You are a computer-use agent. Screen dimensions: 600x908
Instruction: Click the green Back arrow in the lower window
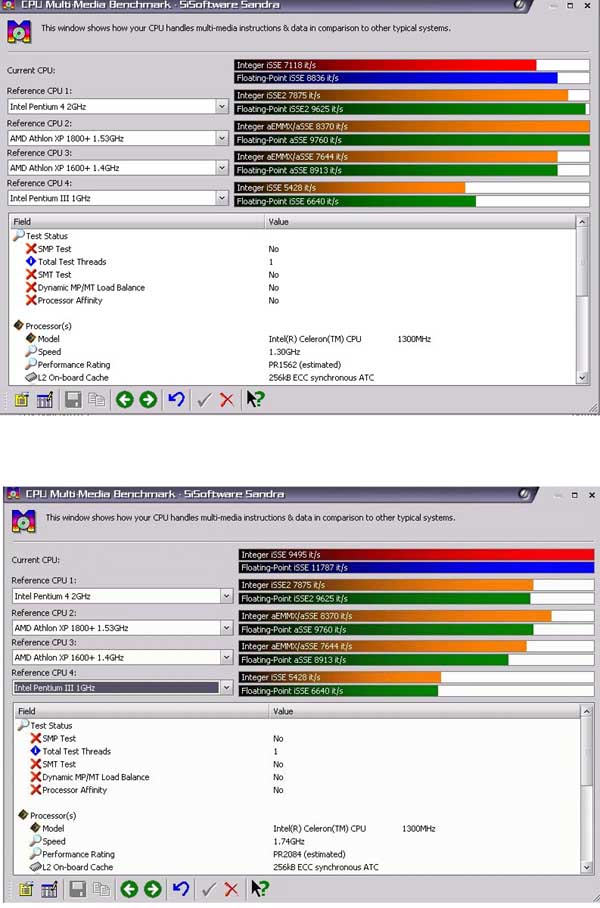coord(129,889)
